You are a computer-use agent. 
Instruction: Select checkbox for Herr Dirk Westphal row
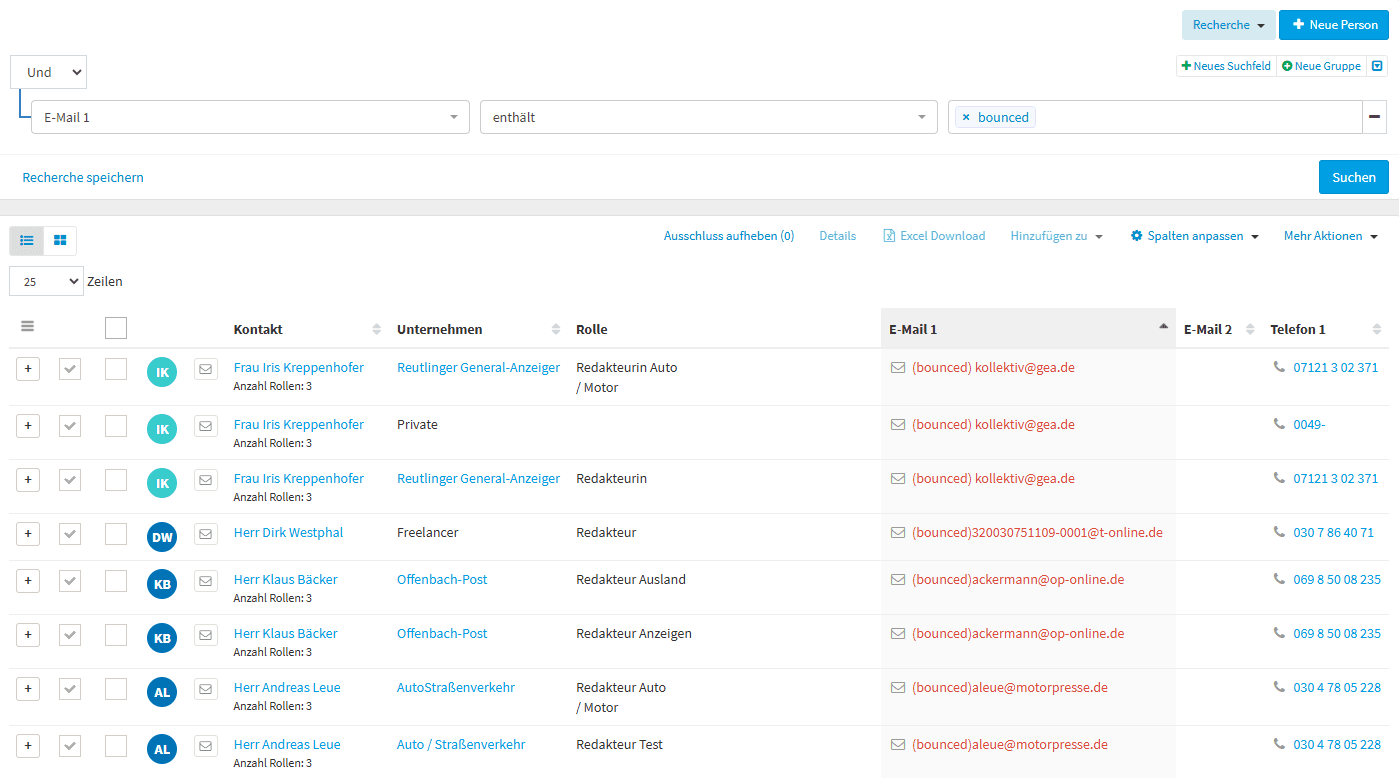(116, 534)
